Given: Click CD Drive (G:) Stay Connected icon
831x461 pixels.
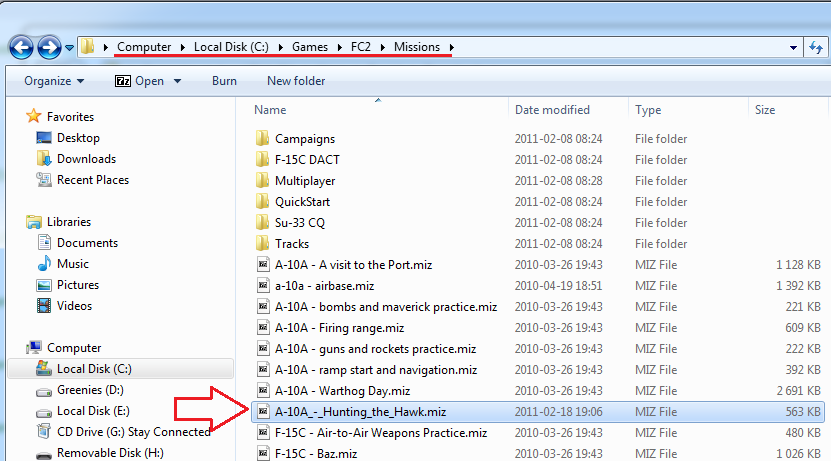Looking at the screenshot, I should (x=44, y=431).
